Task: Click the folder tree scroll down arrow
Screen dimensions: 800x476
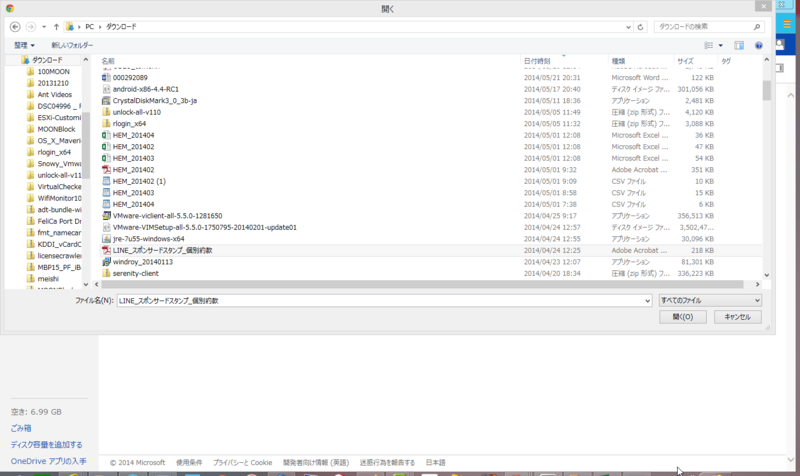Action: pos(86,284)
